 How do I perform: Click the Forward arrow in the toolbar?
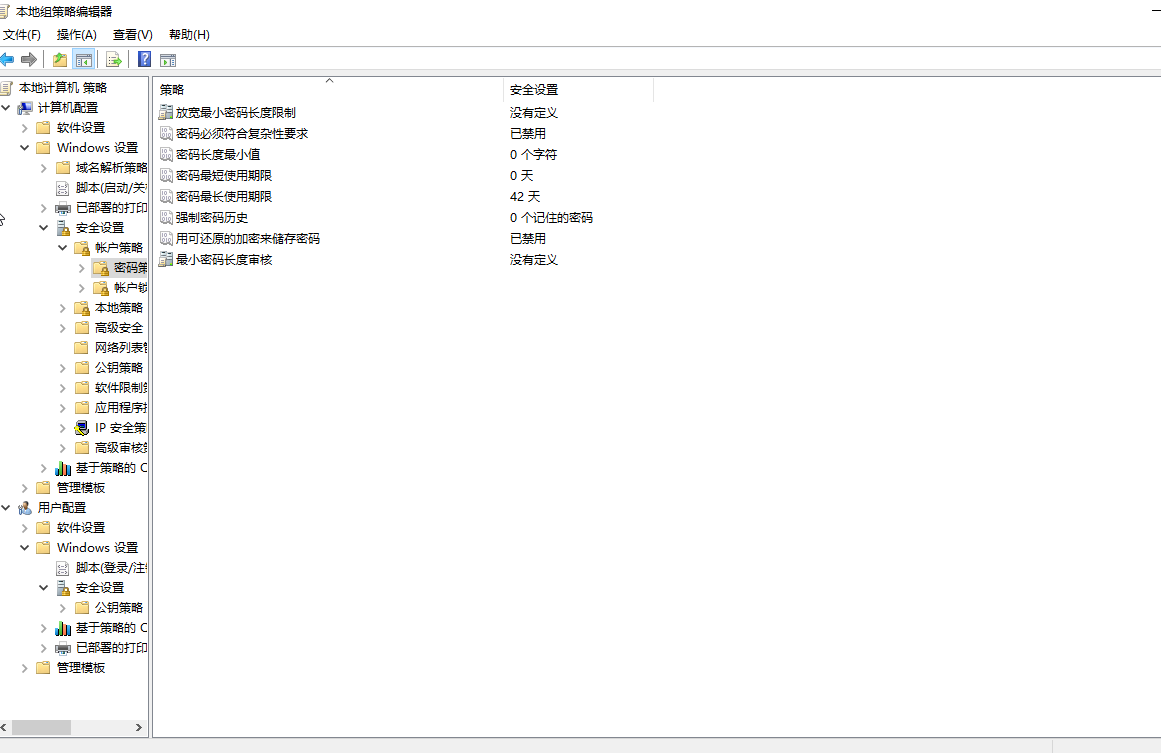[x=29, y=60]
